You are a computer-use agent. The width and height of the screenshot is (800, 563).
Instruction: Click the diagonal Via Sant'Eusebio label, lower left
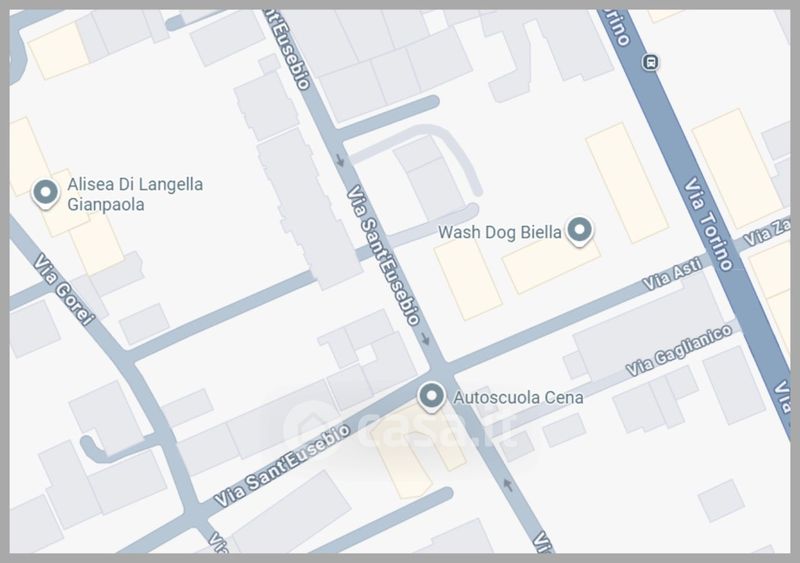point(282,465)
